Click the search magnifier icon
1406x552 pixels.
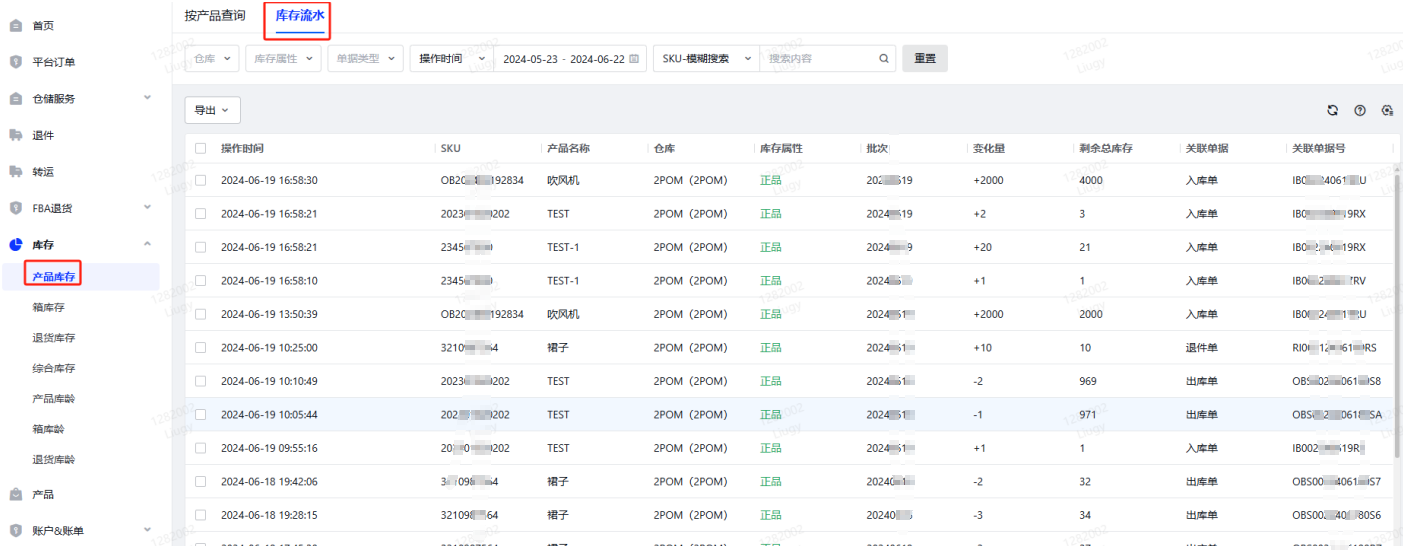[x=884, y=59]
